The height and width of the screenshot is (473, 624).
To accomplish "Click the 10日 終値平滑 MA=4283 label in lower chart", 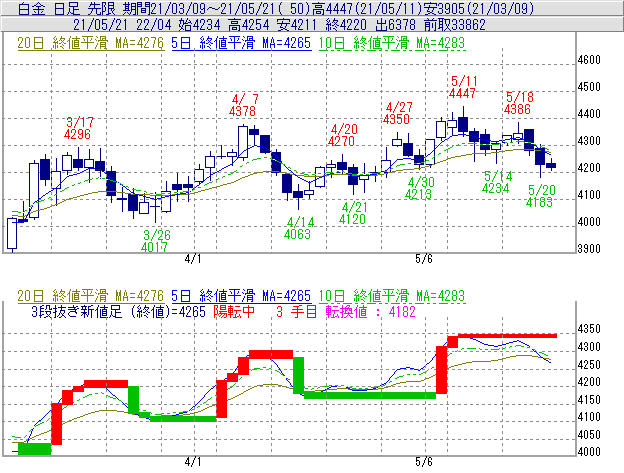I will tap(392, 296).
